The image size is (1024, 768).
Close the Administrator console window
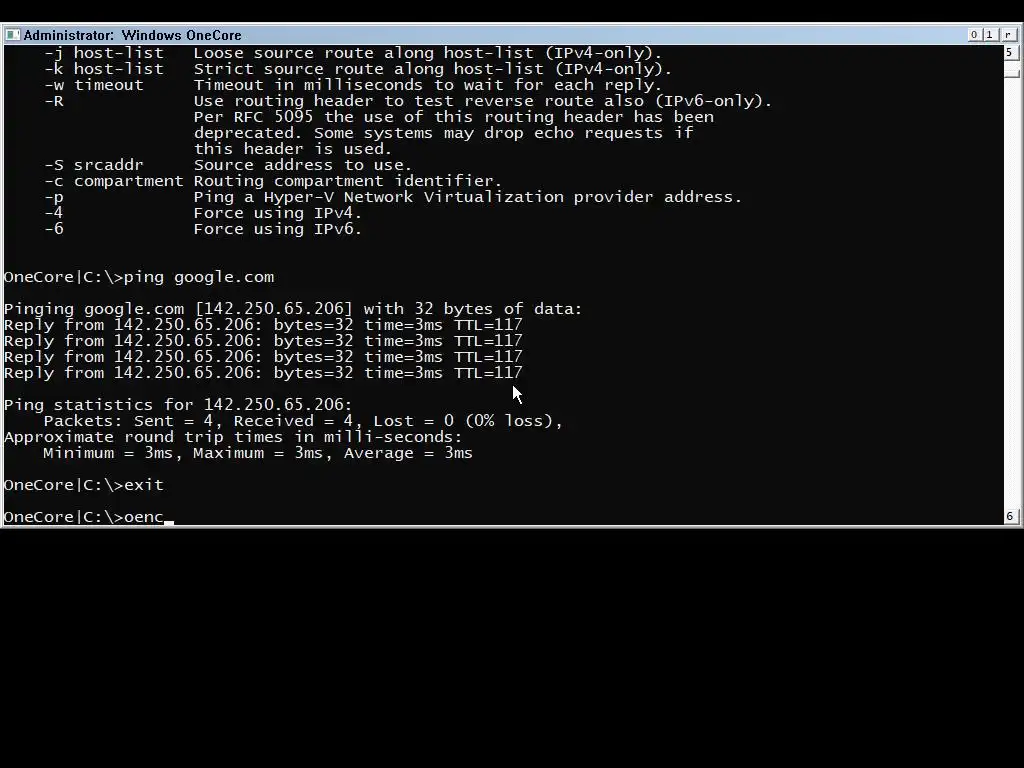pyautogui.click(x=1008, y=35)
